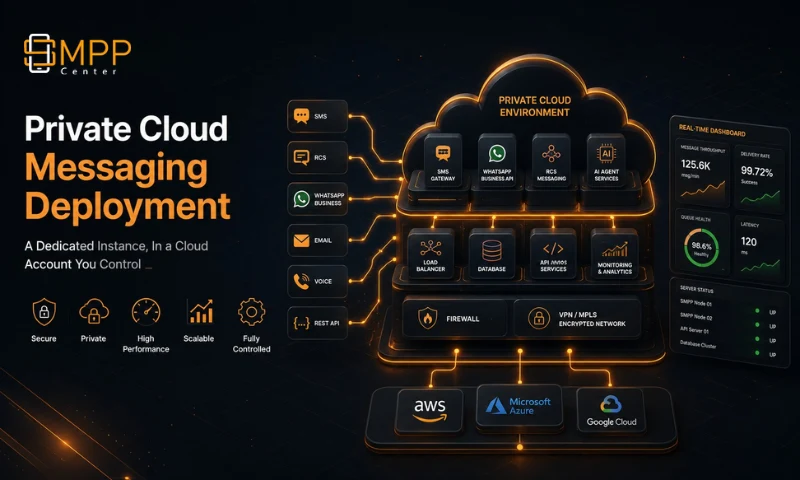Click the "FIREWALL" label text
The height and width of the screenshot is (480, 800).
pos(463,319)
